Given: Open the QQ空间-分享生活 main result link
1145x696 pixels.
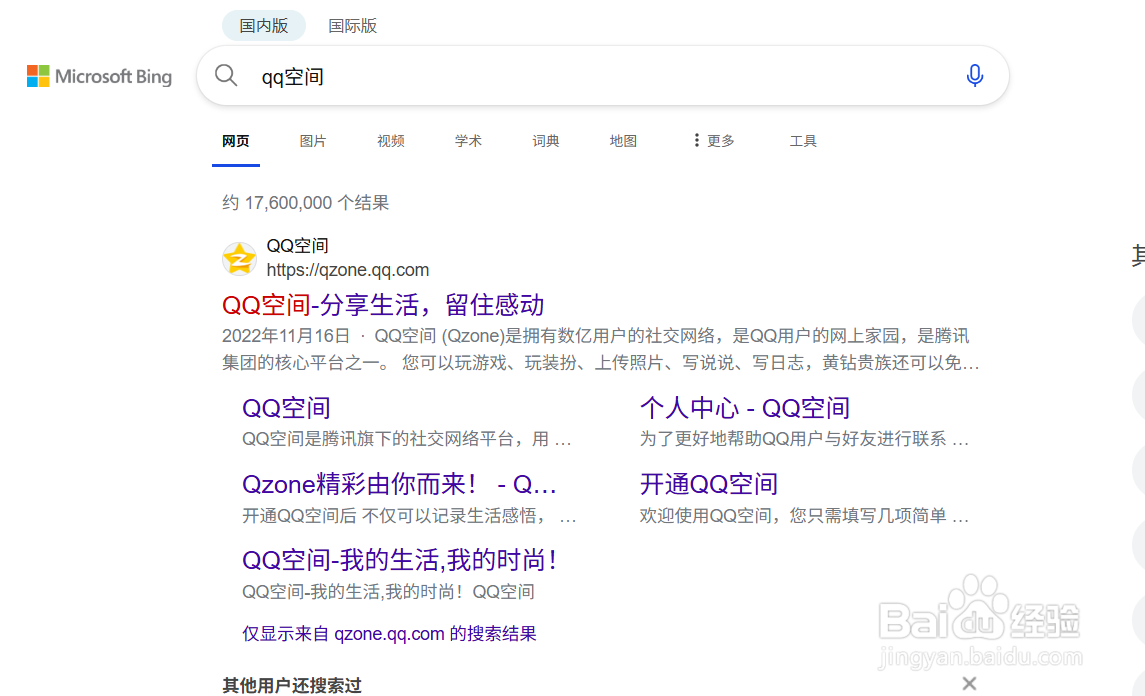Looking at the screenshot, I should [383, 304].
